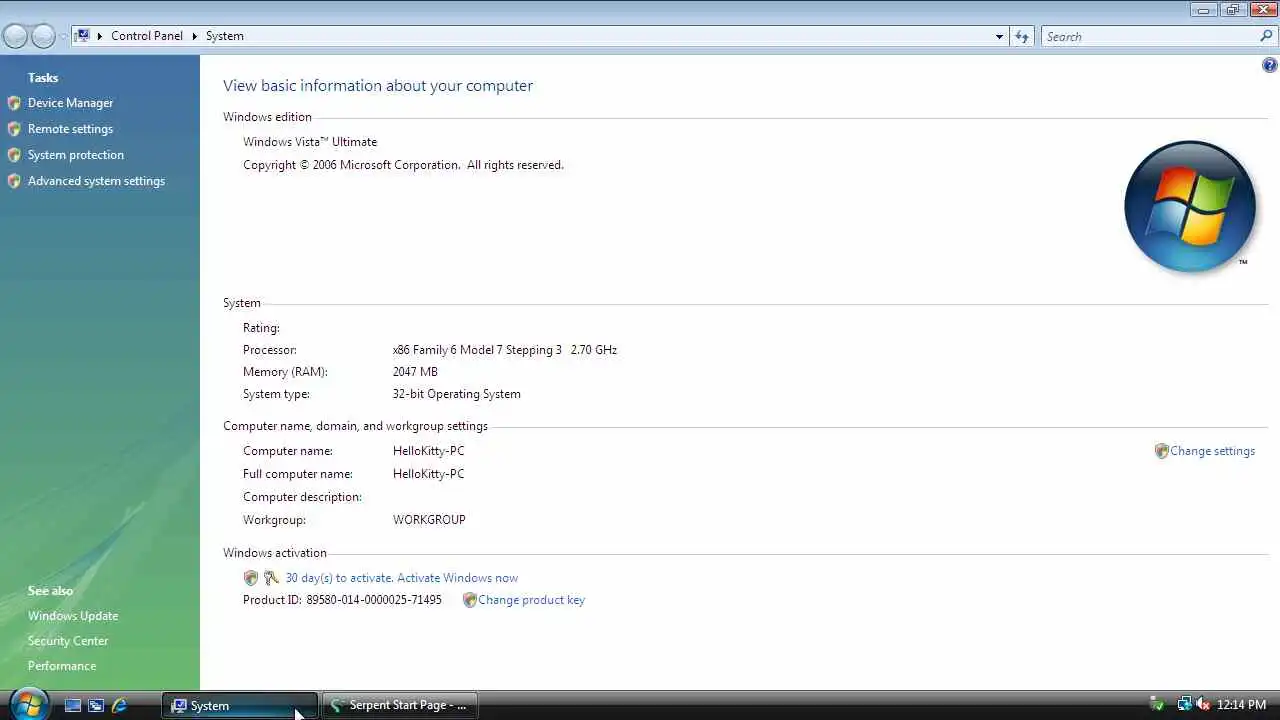This screenshot has height=720, width=1280.
Task: Click the green checkmark tray icon
Action: tap(1157, 705)
